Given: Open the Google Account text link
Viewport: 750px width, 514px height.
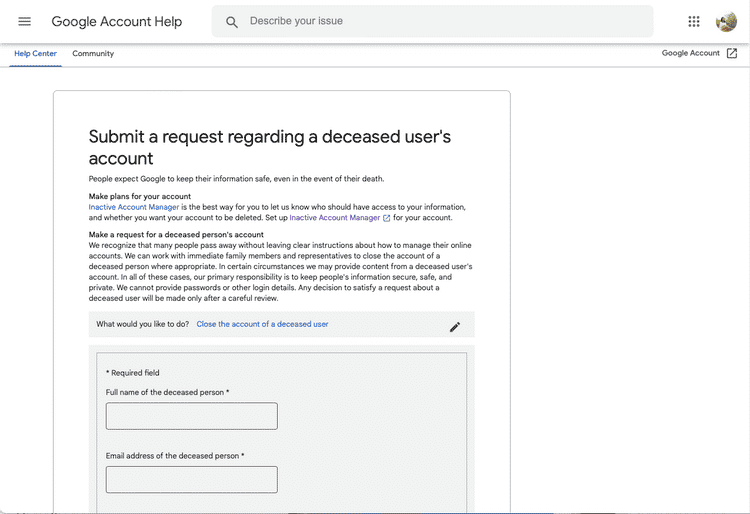Looking at the screenshot, I should [x=690, y=53].
